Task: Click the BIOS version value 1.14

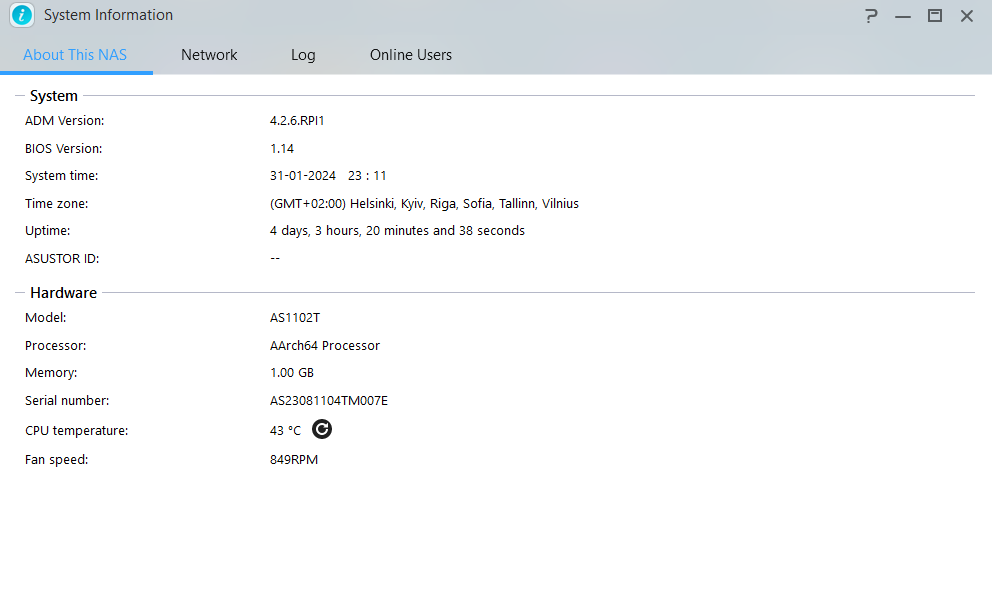Action: pos(282,149)
